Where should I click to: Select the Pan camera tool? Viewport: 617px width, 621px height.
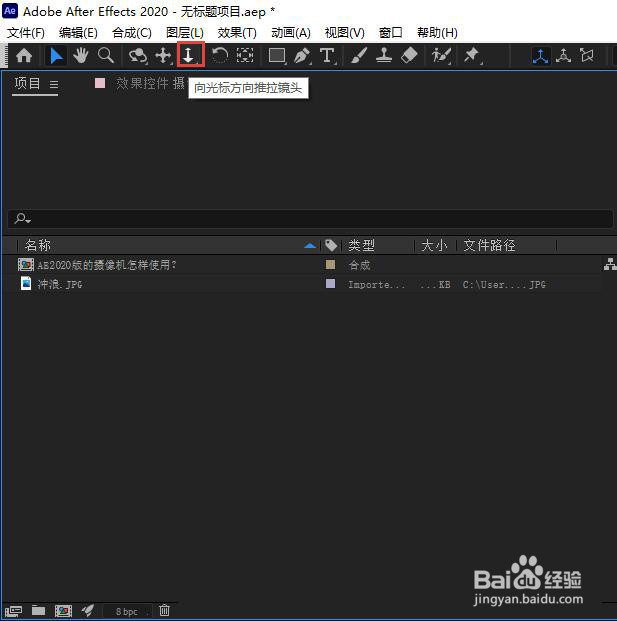point(163,55)
